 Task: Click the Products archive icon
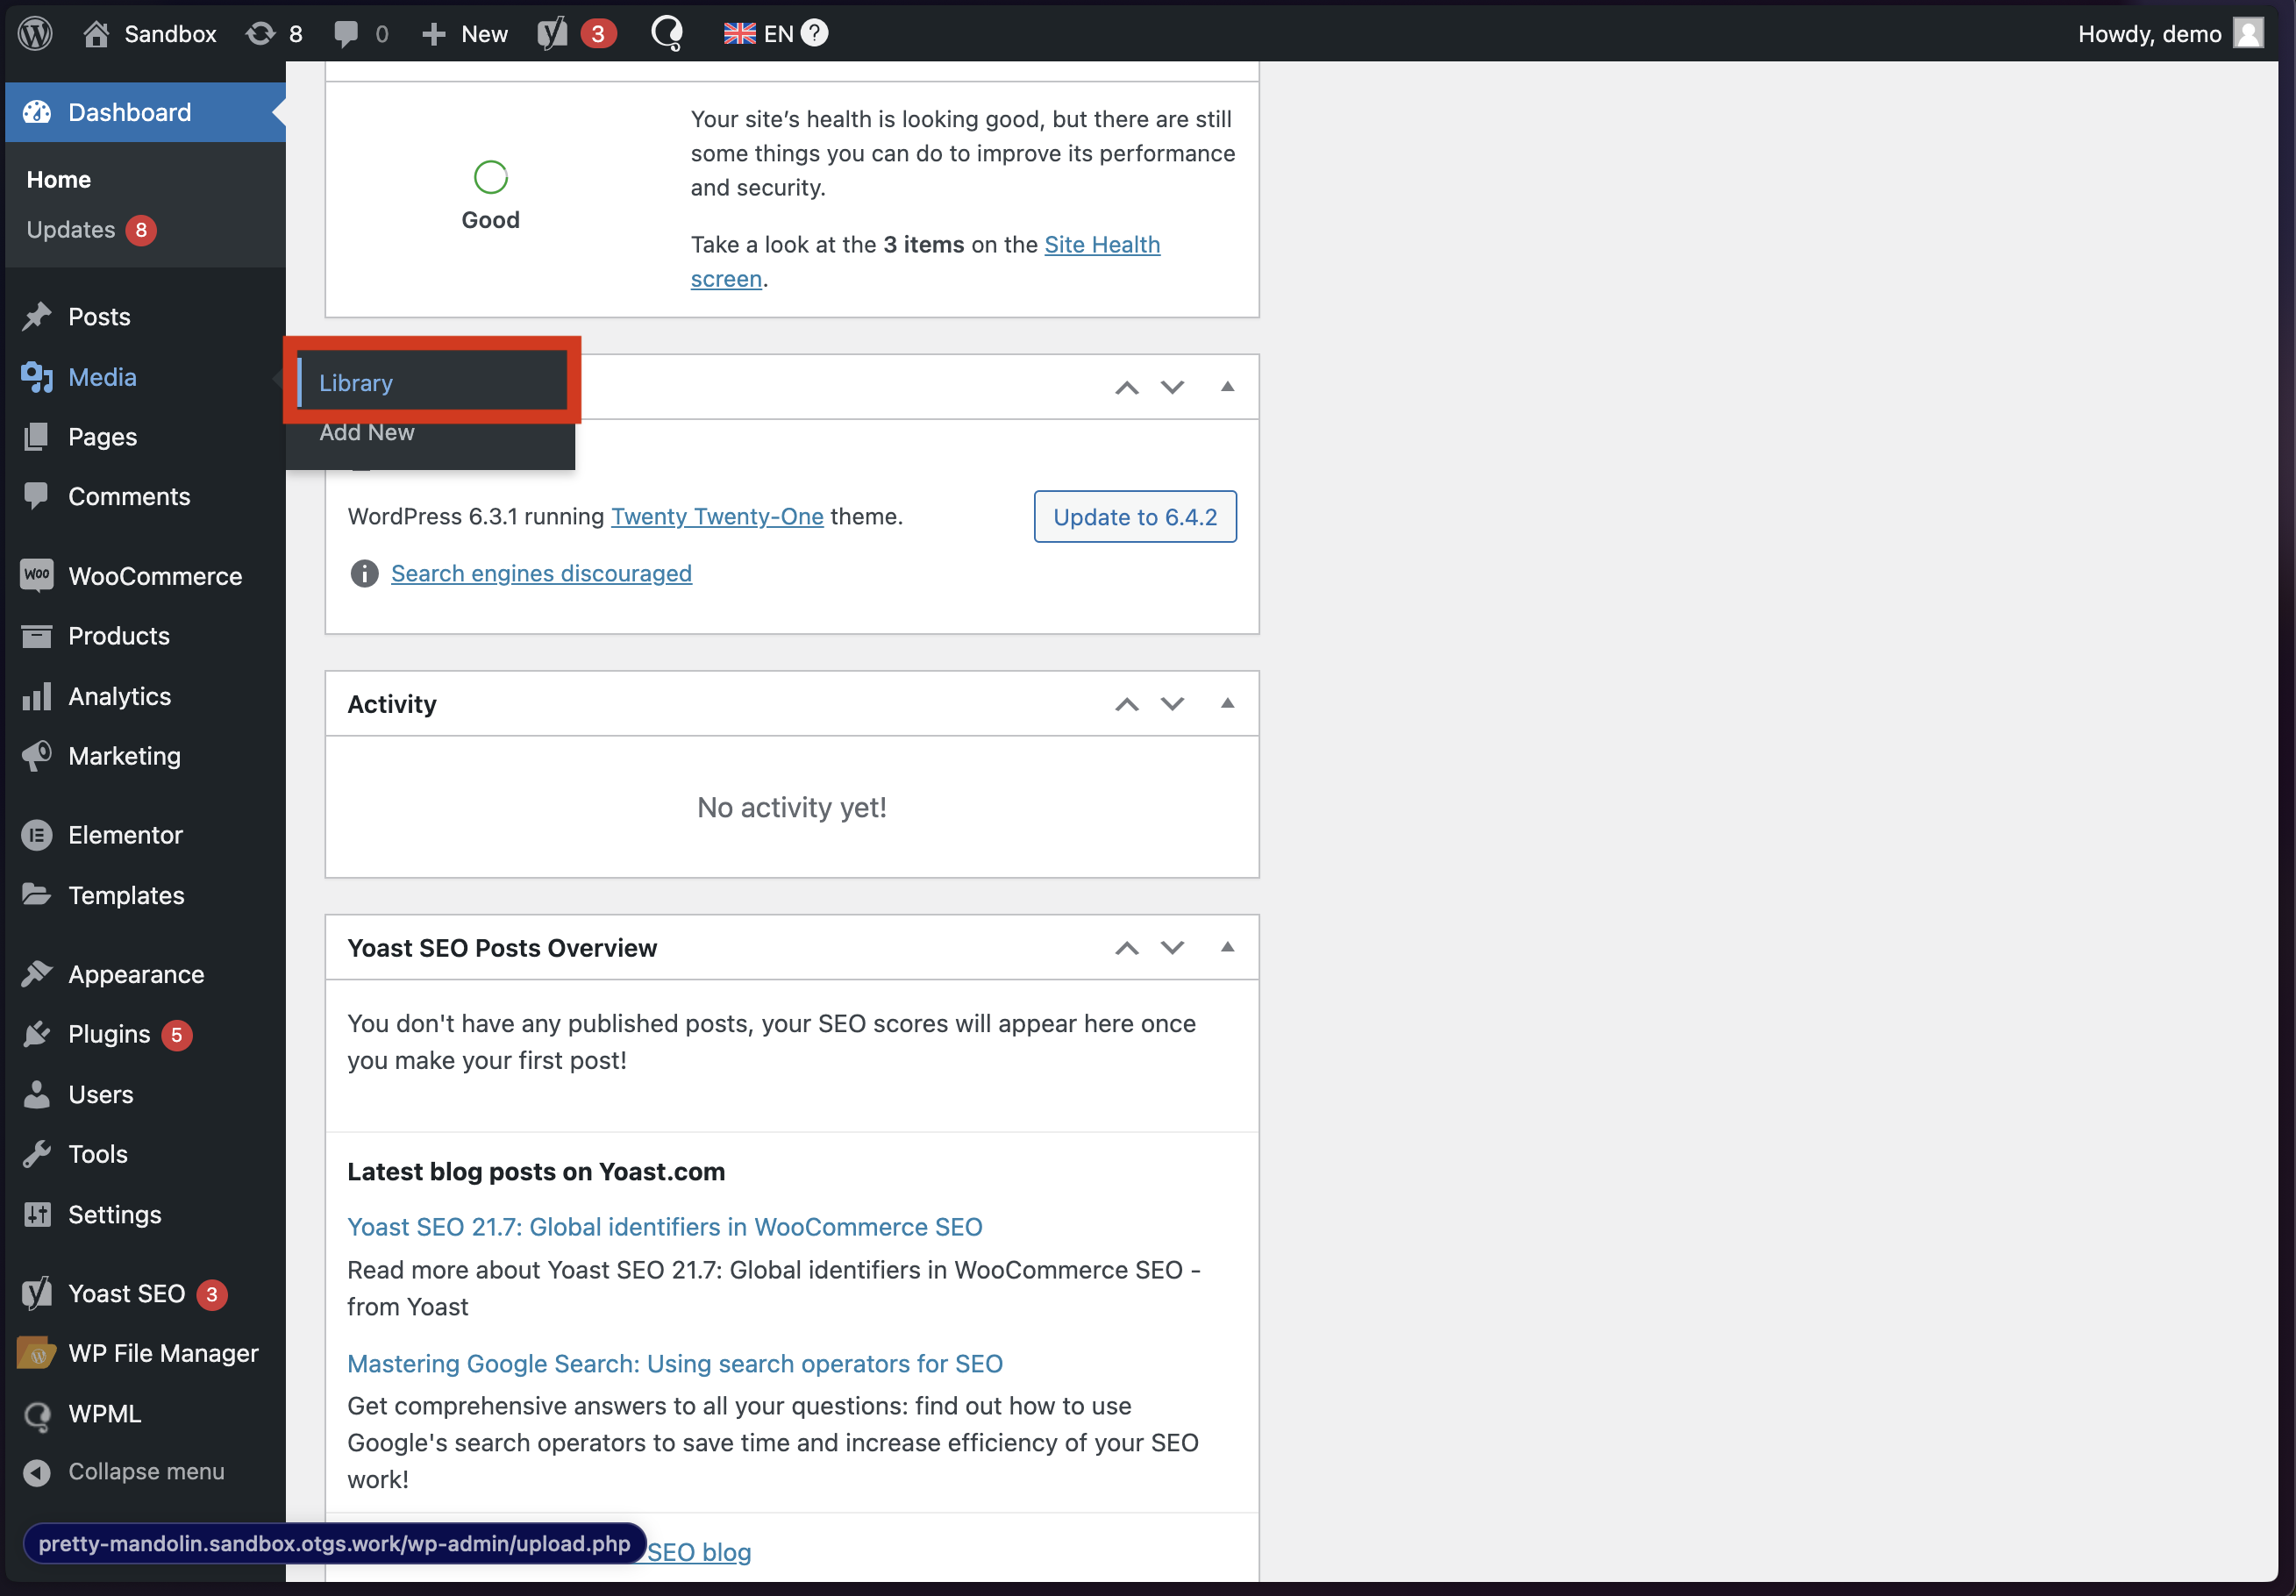pos(37,636)
